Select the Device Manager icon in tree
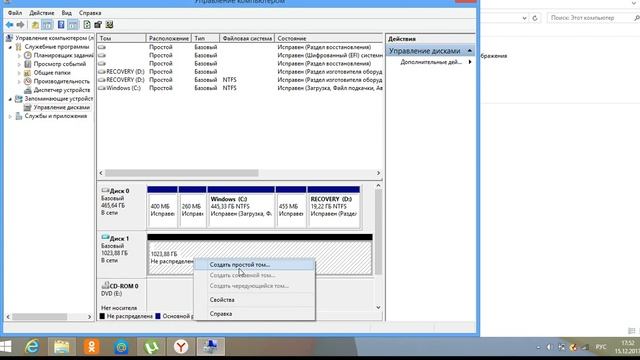The image size is (640, 360). (28, 90)
